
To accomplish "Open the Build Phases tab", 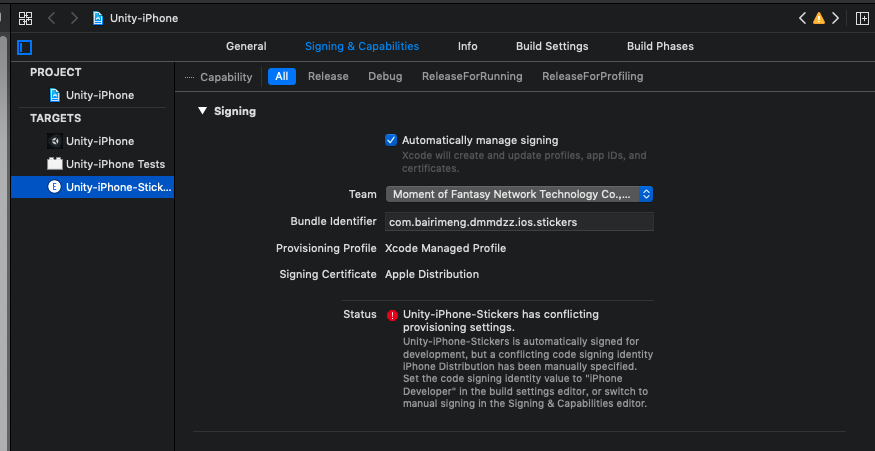I will [660, 46].
